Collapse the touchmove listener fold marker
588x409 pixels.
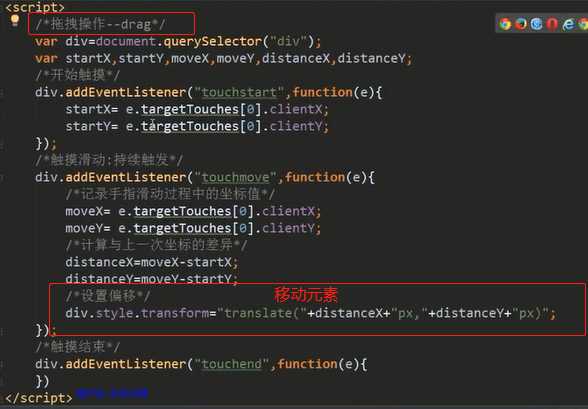(2, 177)
